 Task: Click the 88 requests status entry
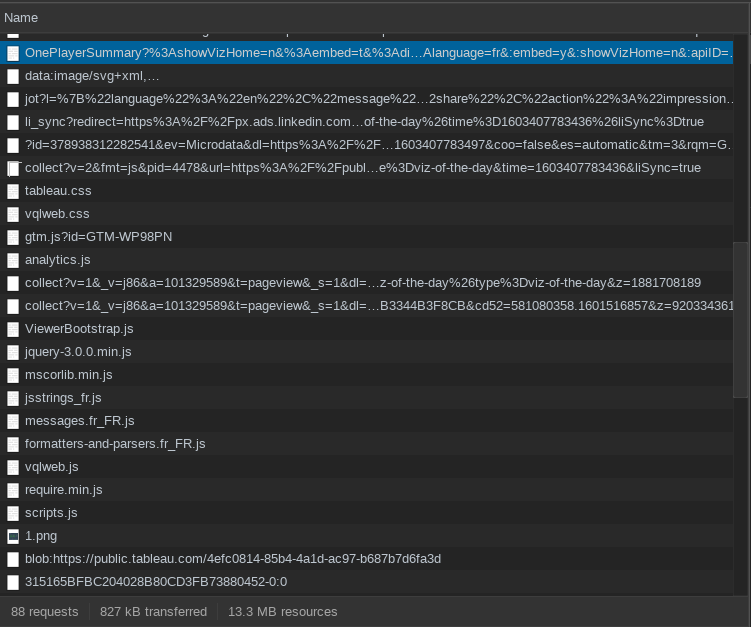click(45, 612)
